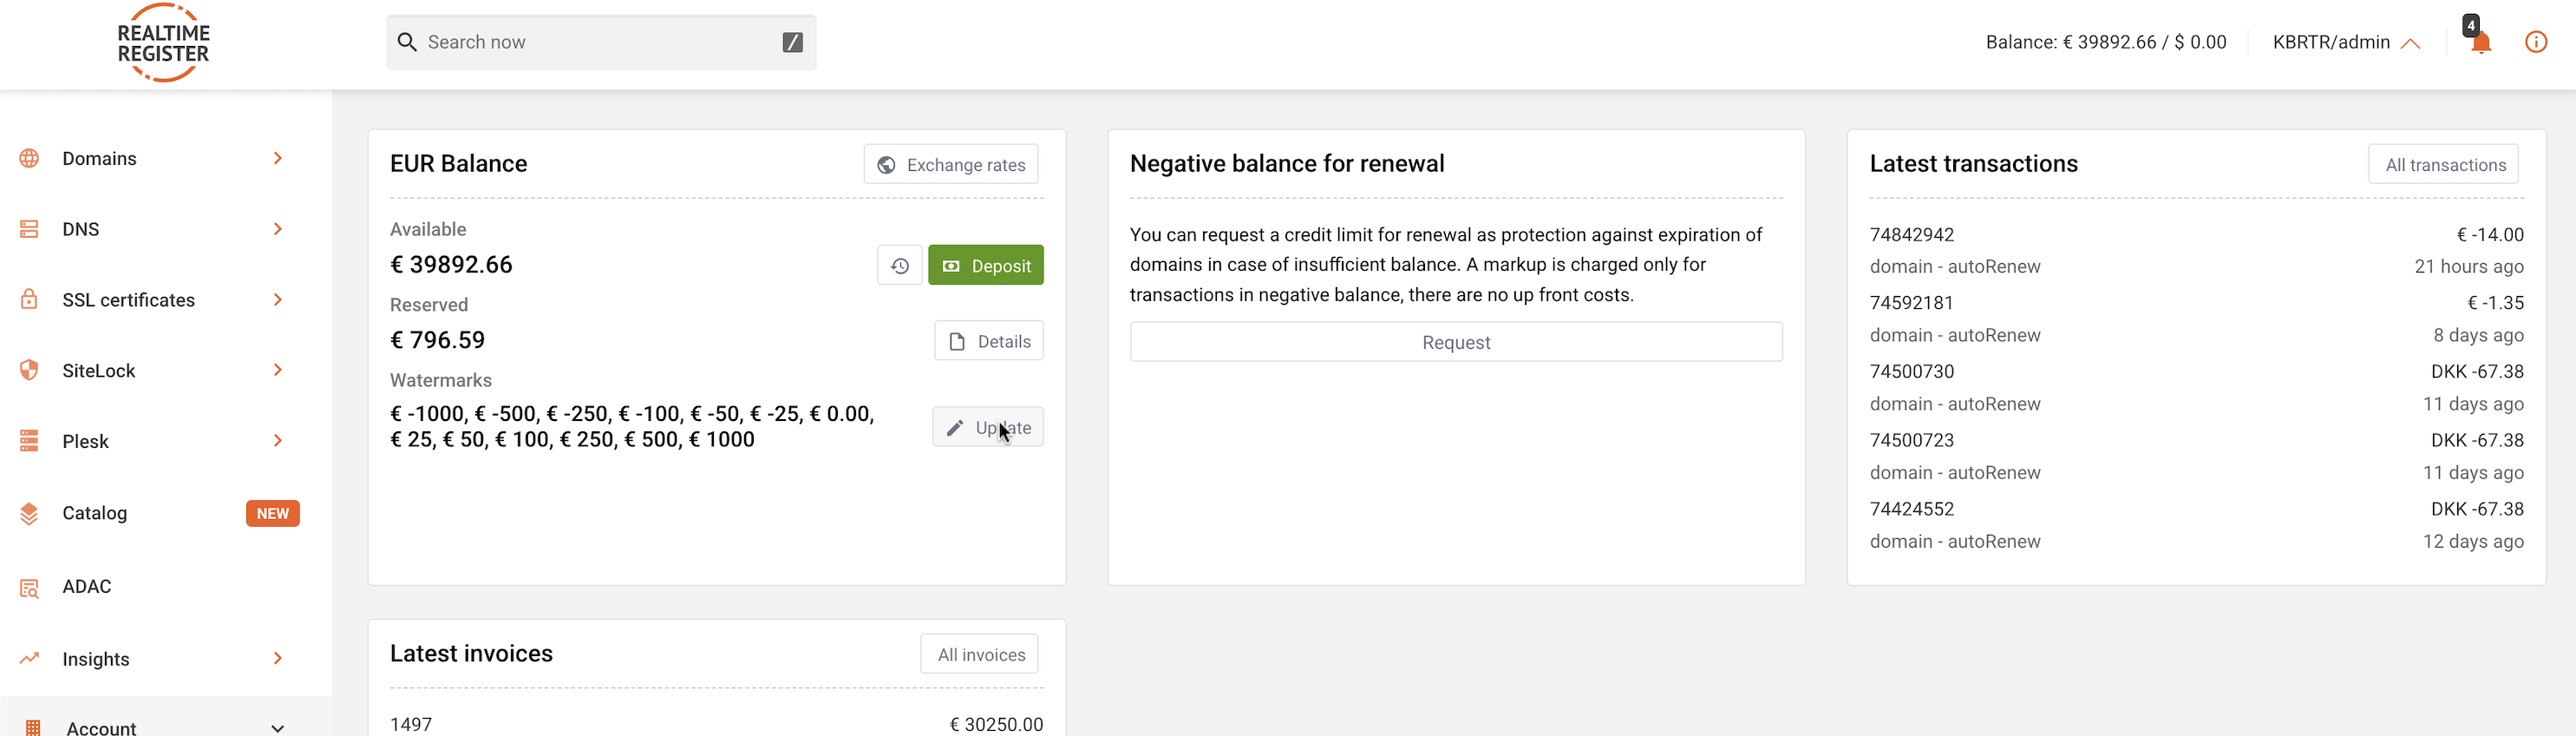Click the watermarks values list
2576x736 pixels.
pyautogui.click(x=632, y=426)
